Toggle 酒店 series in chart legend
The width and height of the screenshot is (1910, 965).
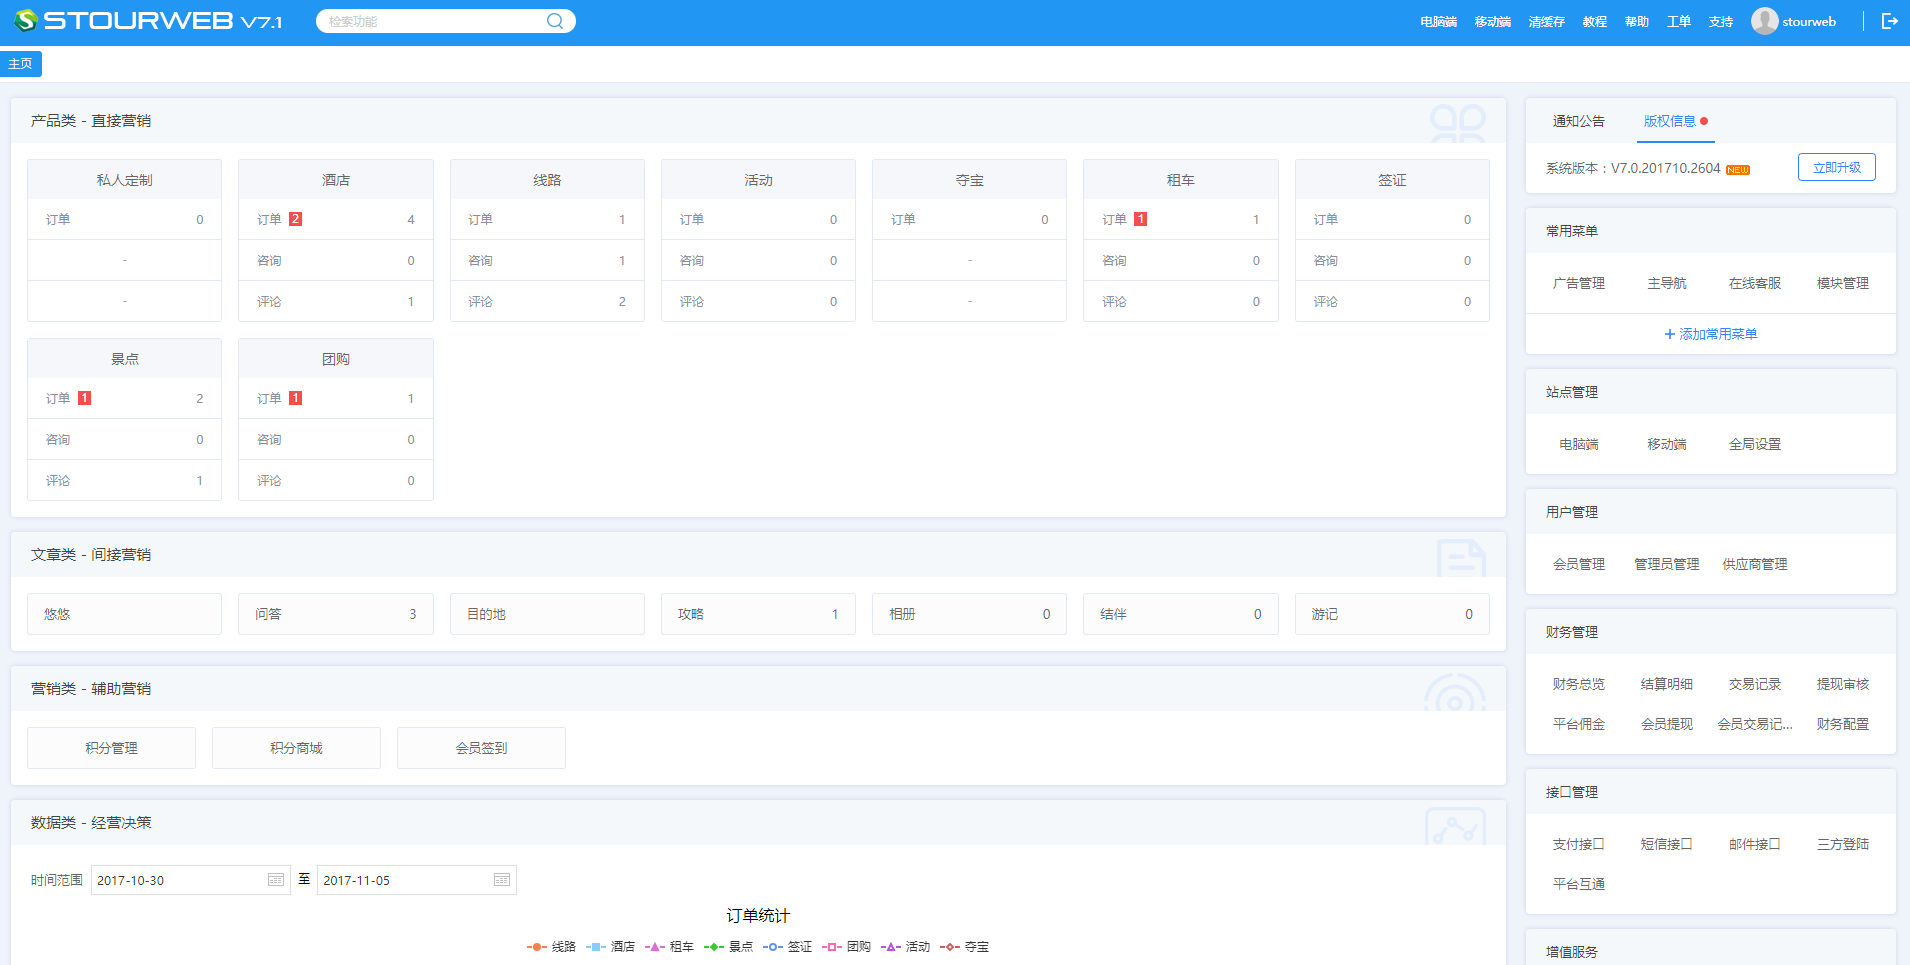[x=611, y=946]
